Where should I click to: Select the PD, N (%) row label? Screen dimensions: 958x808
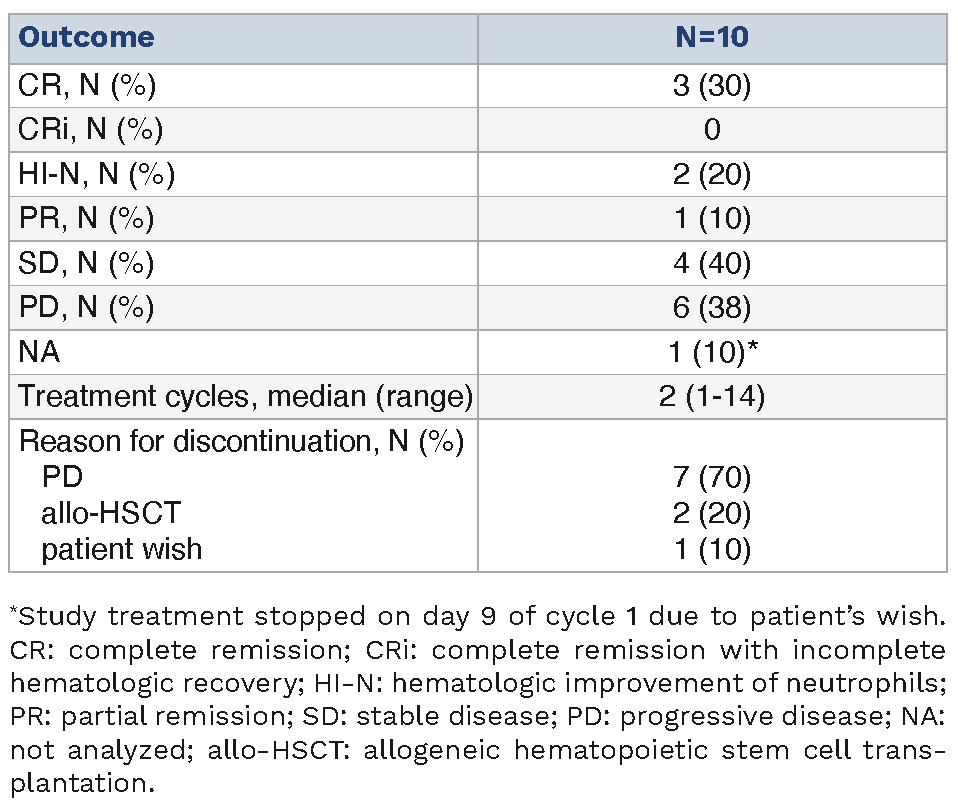pos(86,308)
